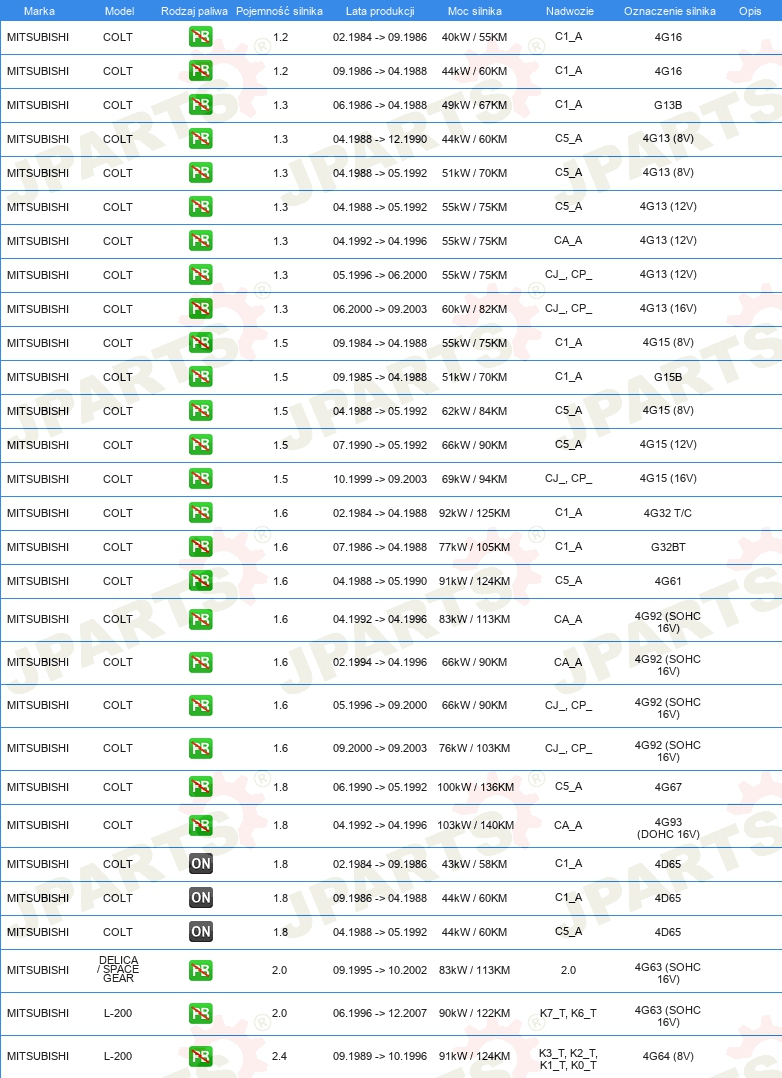This screenshot has height=1078, width=782.
Task: Select the petrol icon for the 60kW / 82KM row
Action: click(201, 309)
